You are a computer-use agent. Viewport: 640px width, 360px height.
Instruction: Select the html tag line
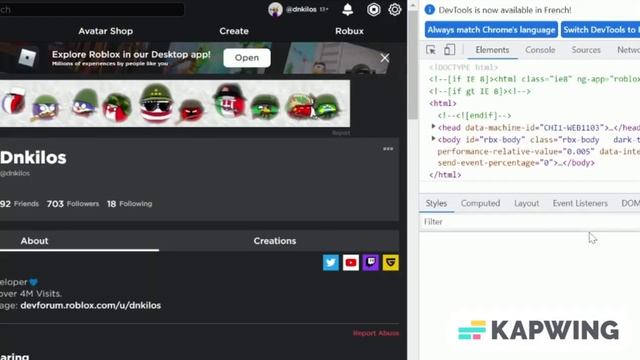pos(442,103)
